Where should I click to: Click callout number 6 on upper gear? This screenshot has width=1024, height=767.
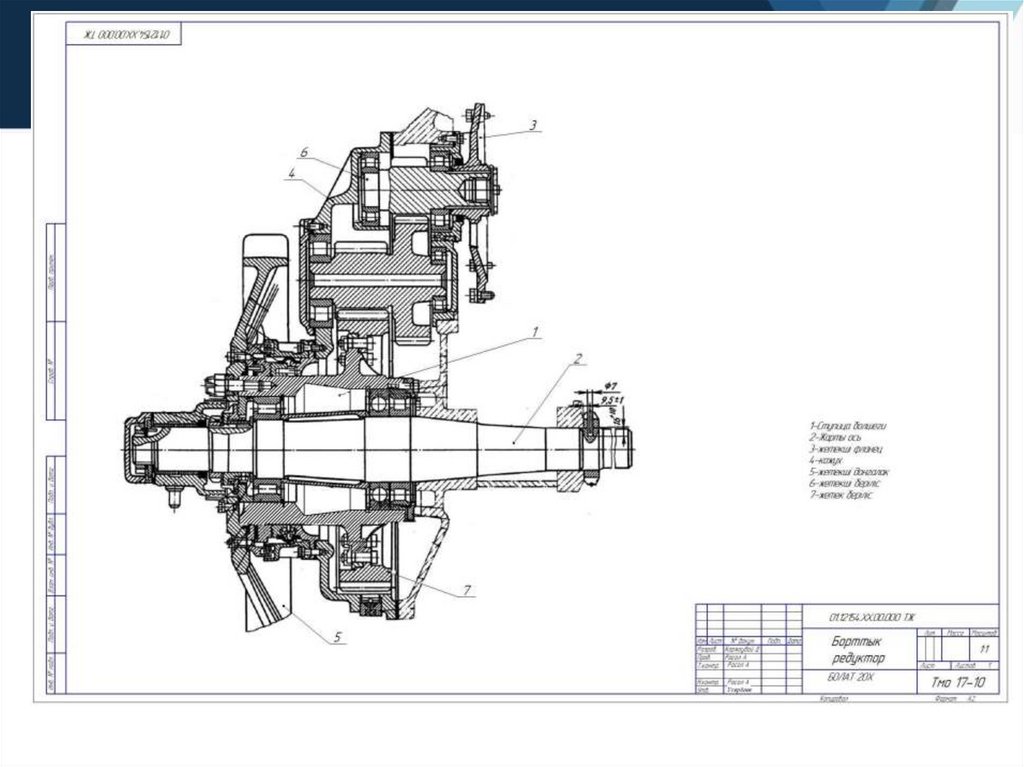pyautogui.click(x=301, y=151)
